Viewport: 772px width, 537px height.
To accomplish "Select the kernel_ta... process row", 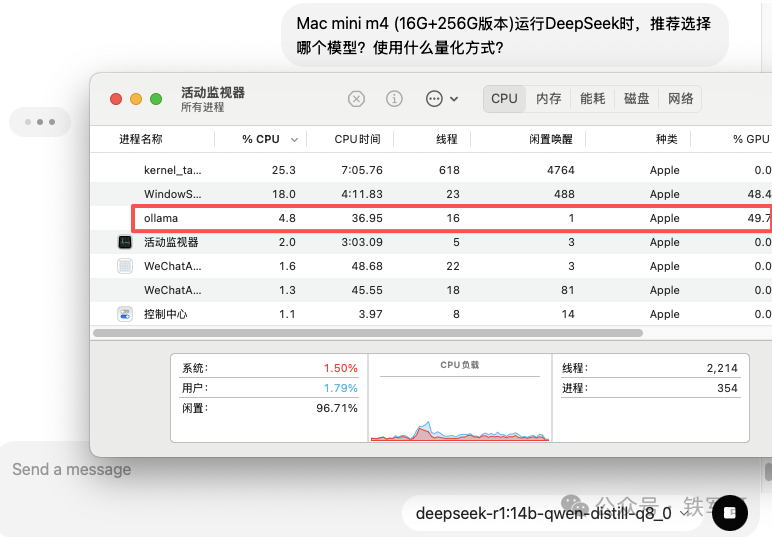I will coord(431,170).
